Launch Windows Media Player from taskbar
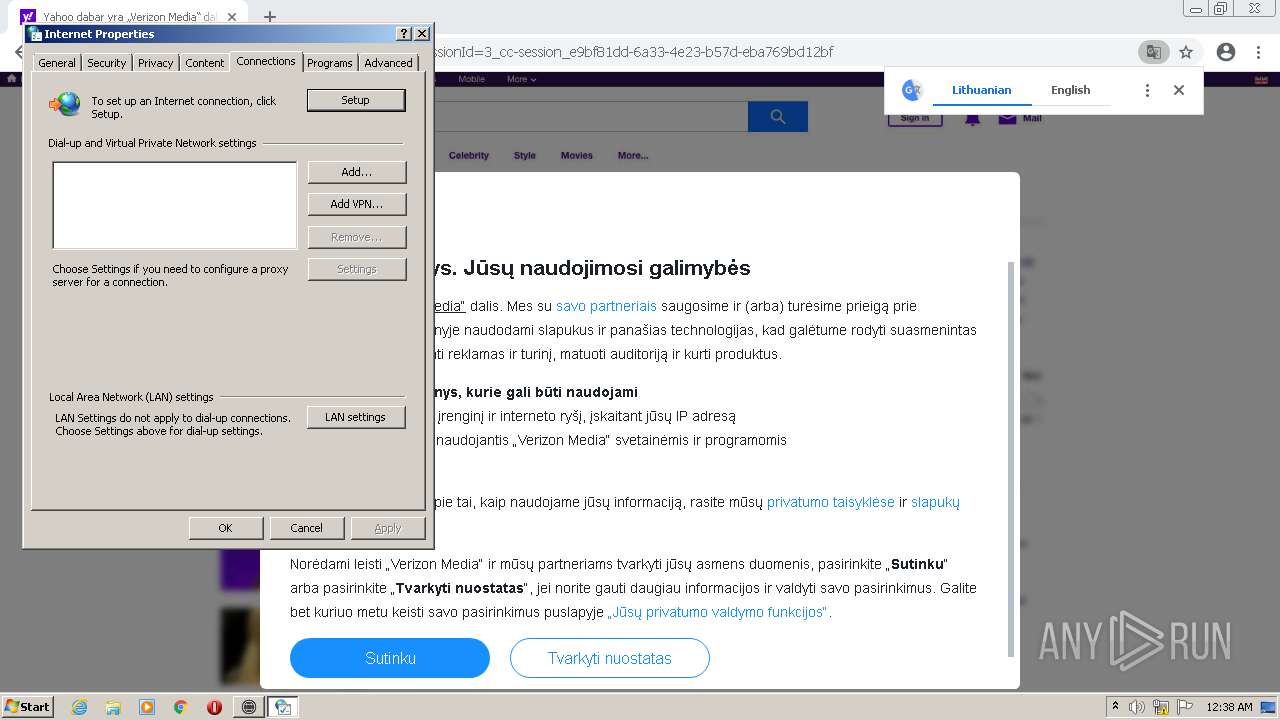This screenshot has height=720, width=1280. coord(147,707)
